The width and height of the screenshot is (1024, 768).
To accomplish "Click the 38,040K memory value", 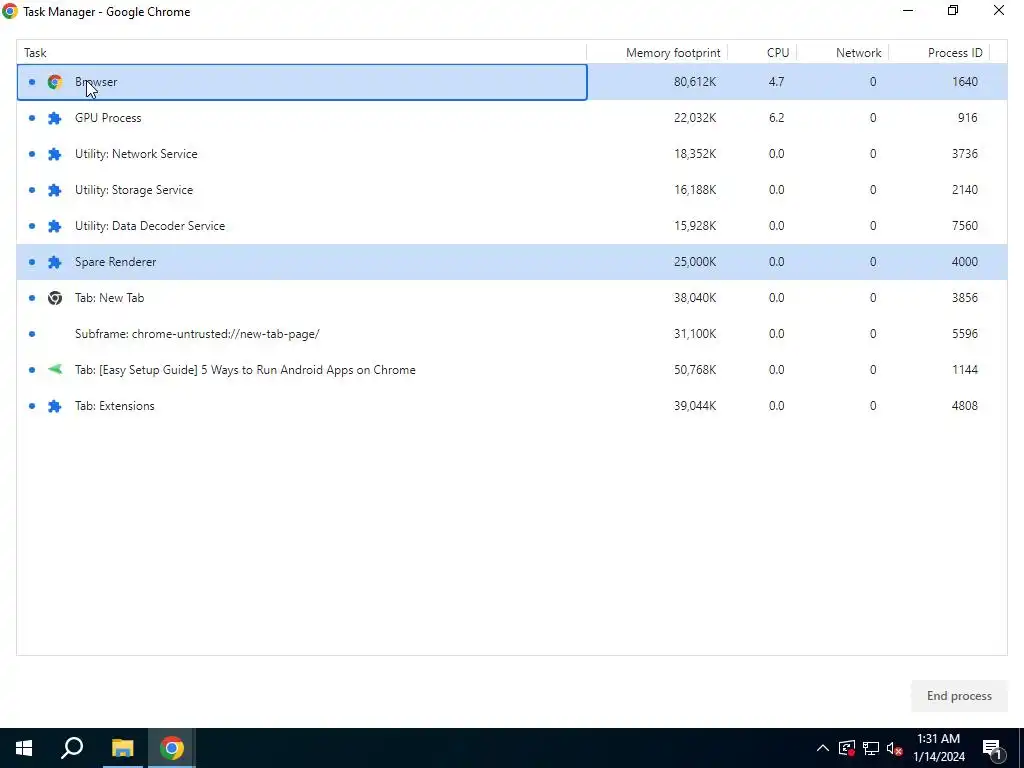I will [x=695, y=298].
